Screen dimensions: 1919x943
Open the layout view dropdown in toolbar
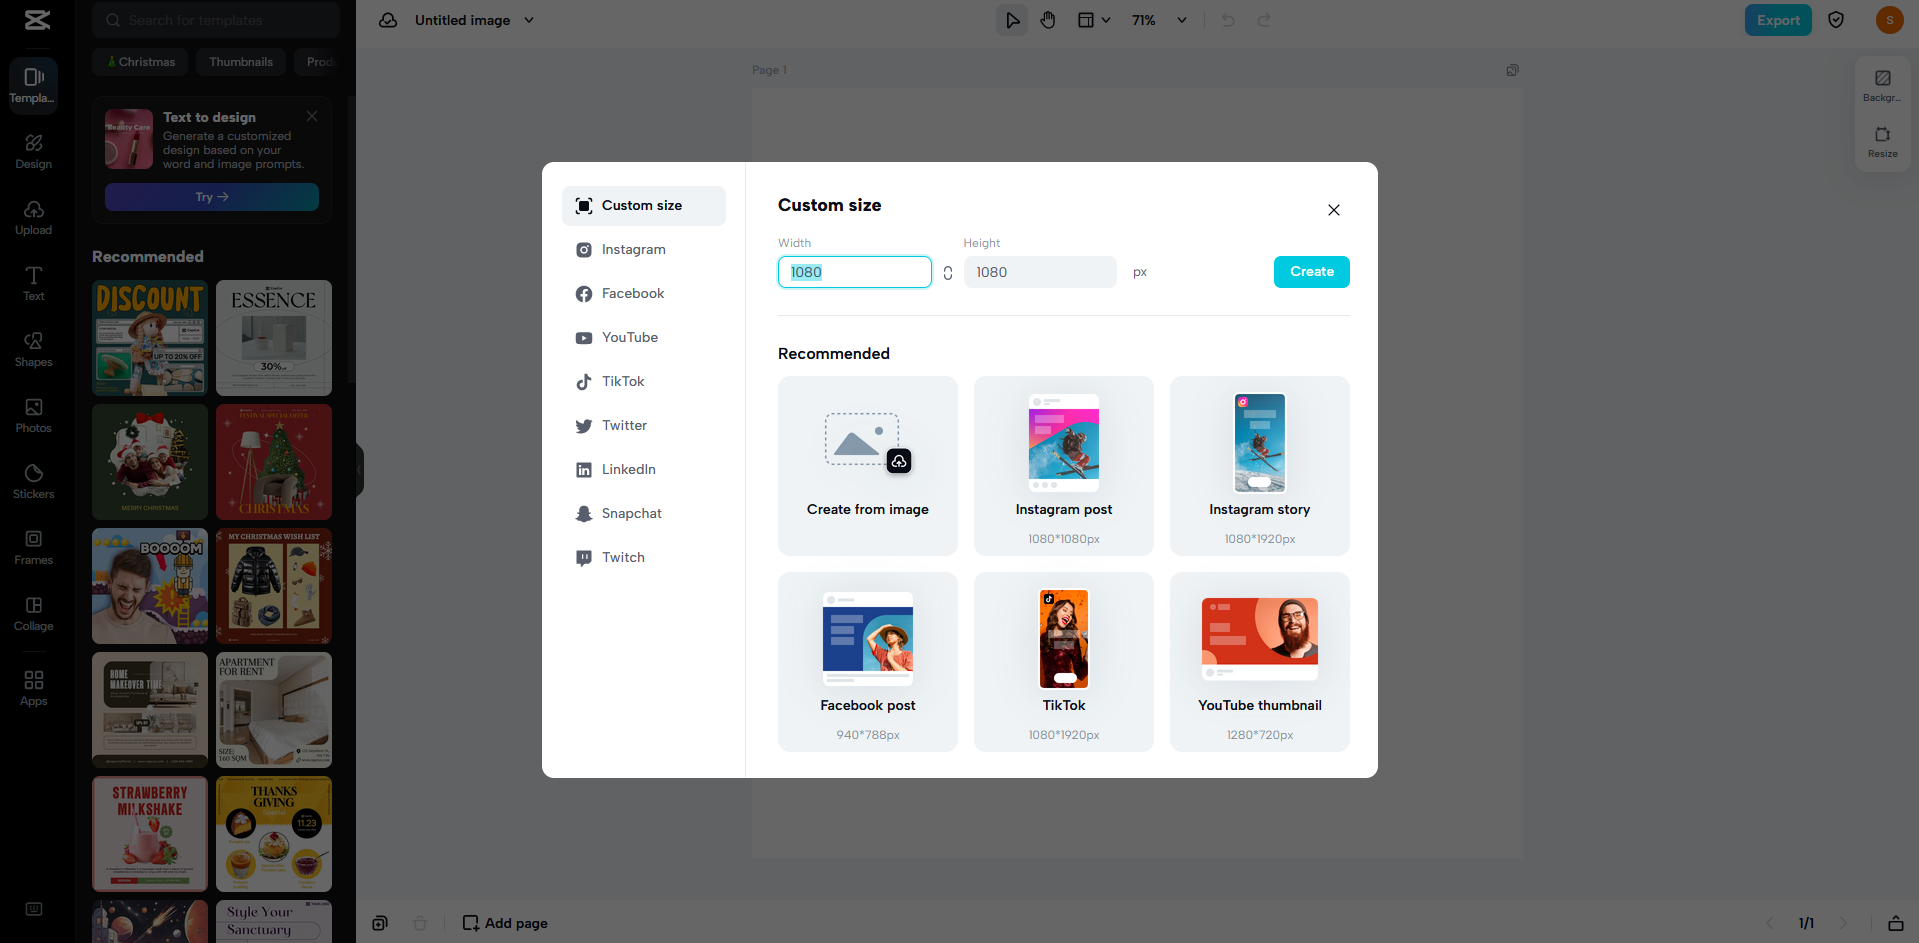click(1093, 20)
